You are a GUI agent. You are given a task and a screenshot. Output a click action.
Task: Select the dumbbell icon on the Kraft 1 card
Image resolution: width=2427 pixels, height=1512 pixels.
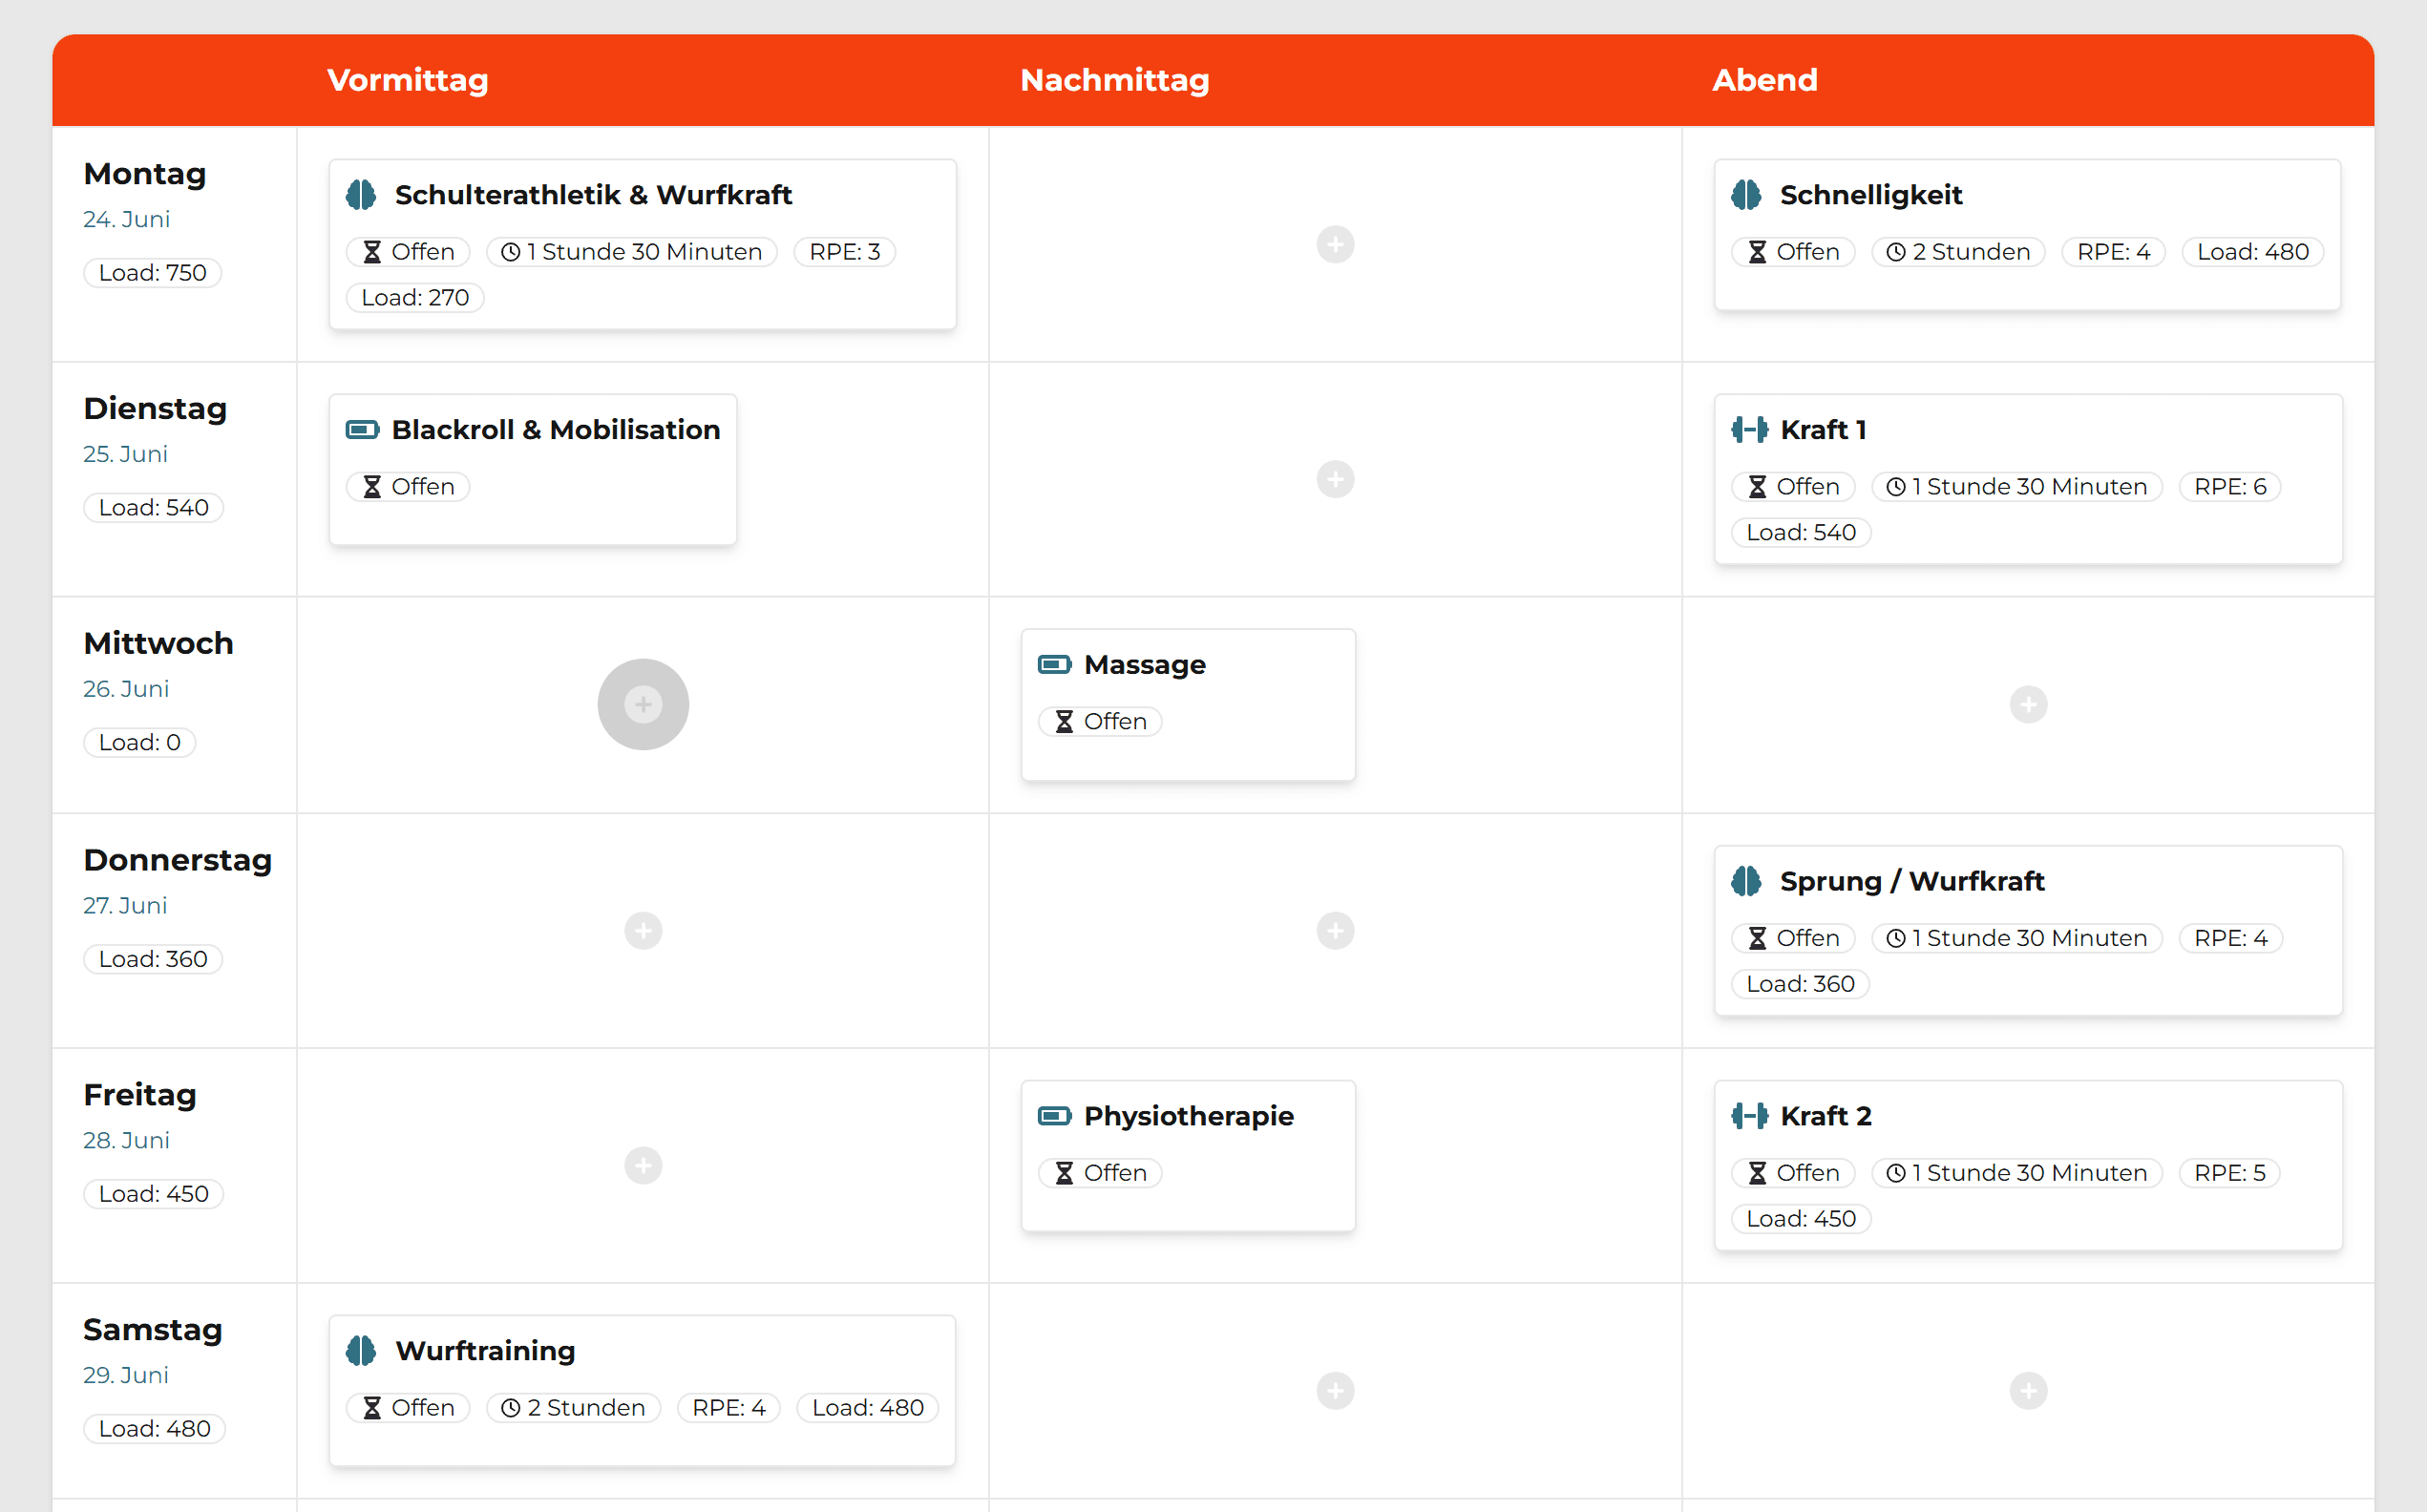[1750, 429]
